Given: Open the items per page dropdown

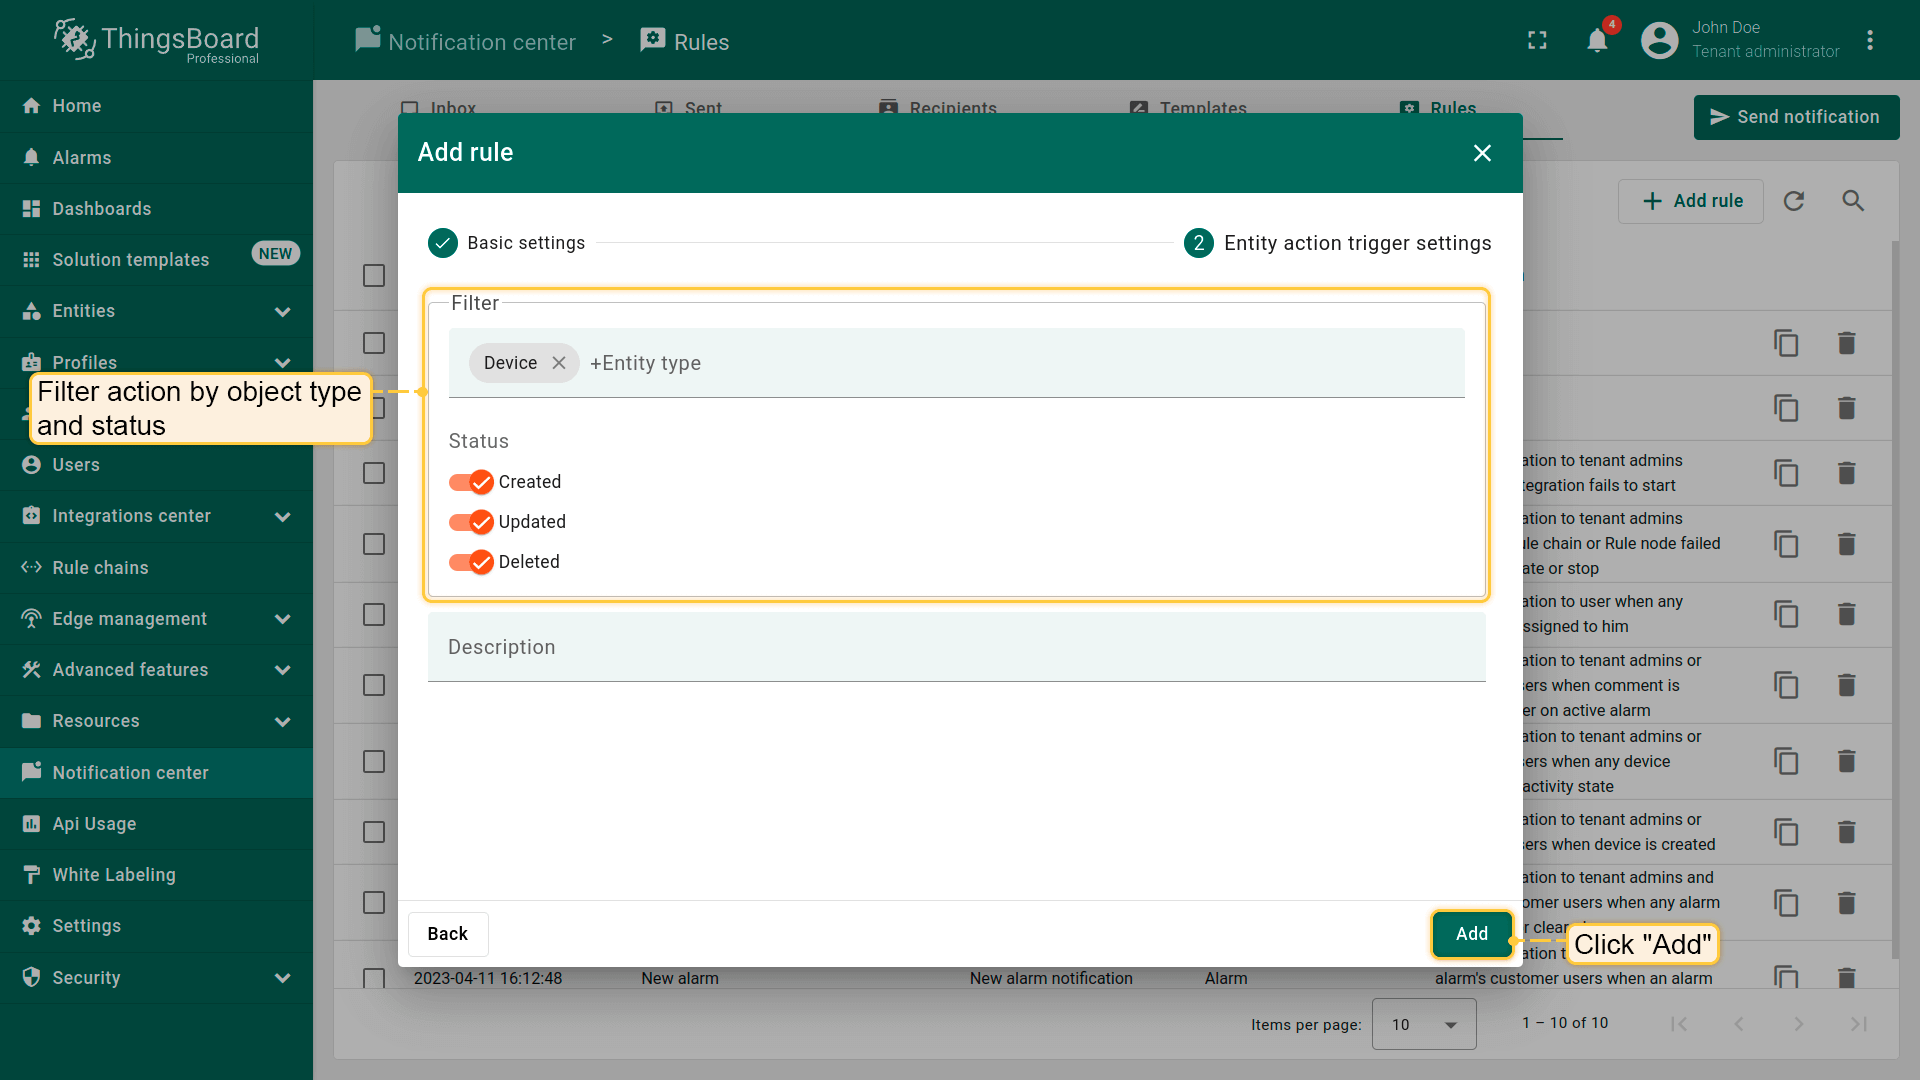Looking at the screenshot, I should click(1423, 1024).
